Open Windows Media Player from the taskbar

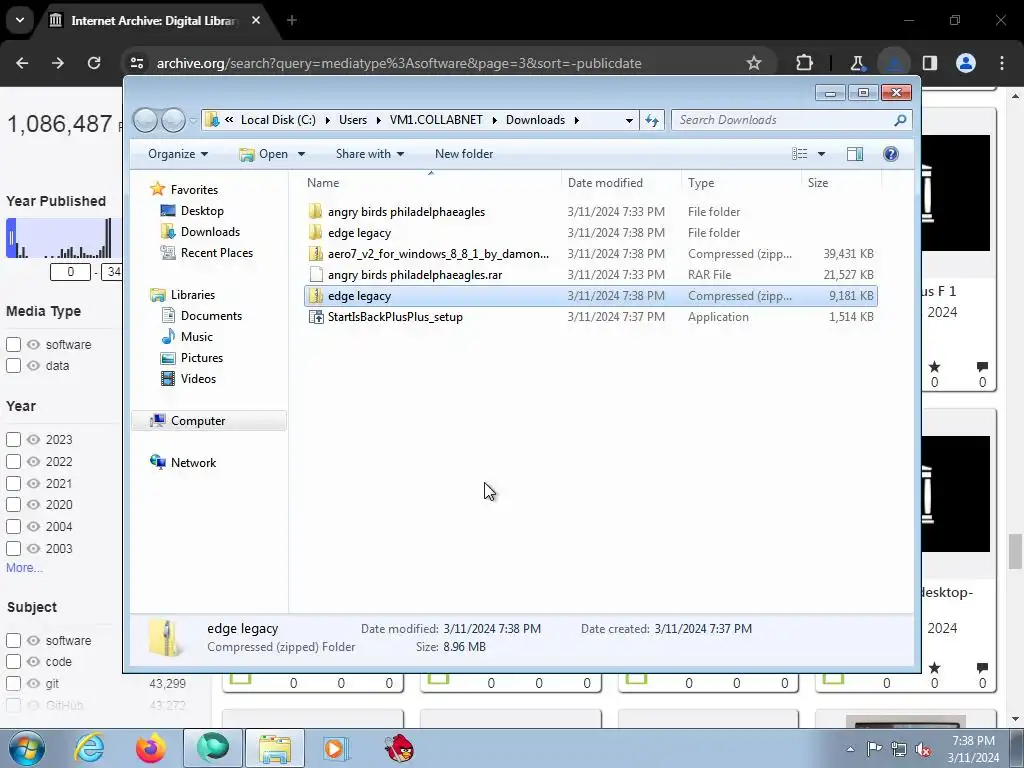[x=336, y=748]
